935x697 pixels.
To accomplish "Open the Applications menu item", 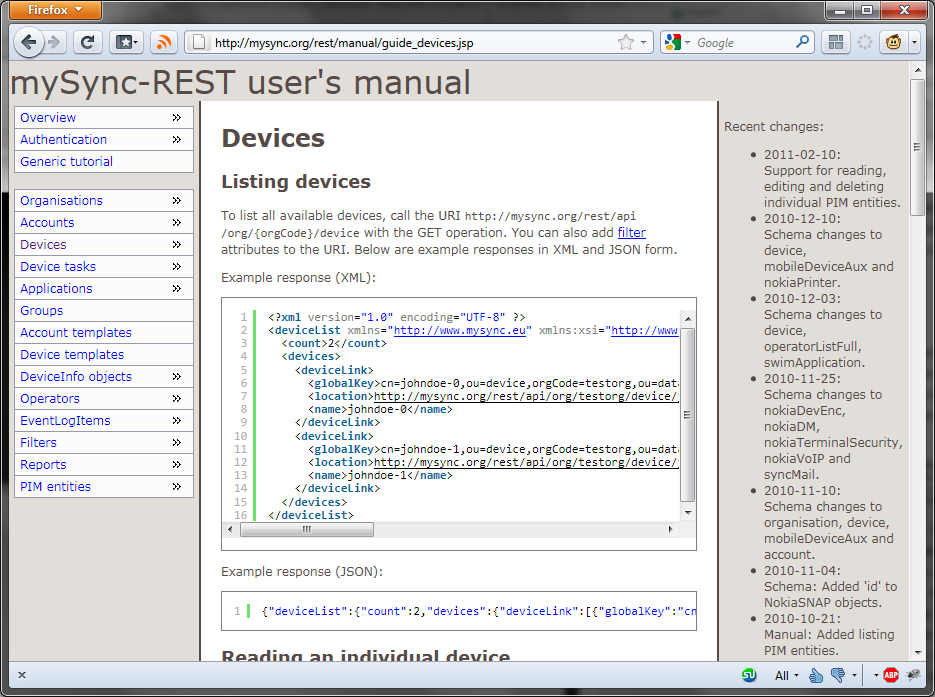I will pos(104,289).
